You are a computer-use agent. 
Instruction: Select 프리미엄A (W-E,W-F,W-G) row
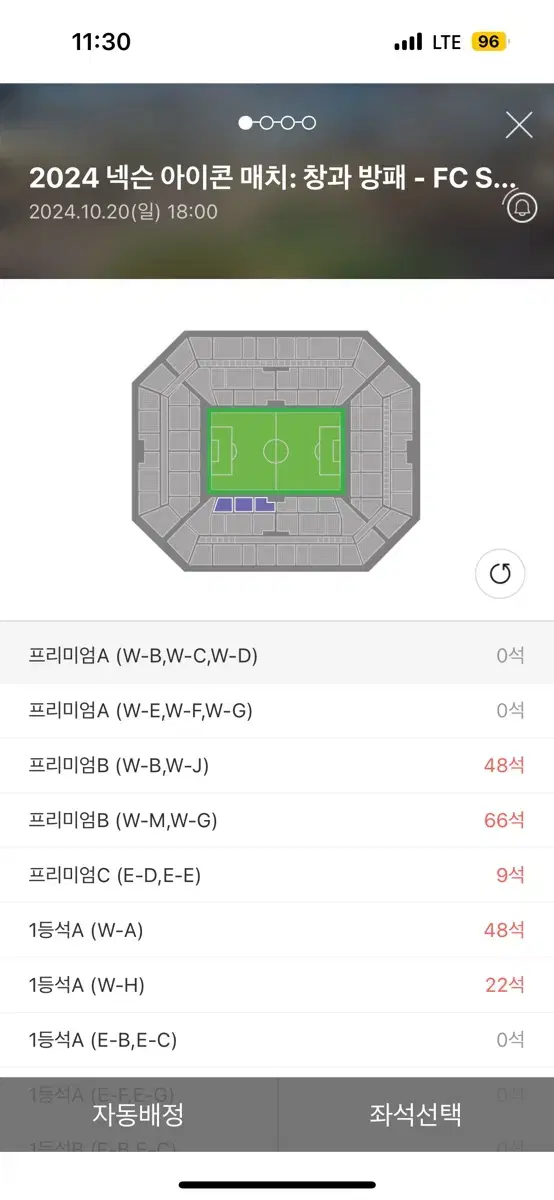pos(277,711)
